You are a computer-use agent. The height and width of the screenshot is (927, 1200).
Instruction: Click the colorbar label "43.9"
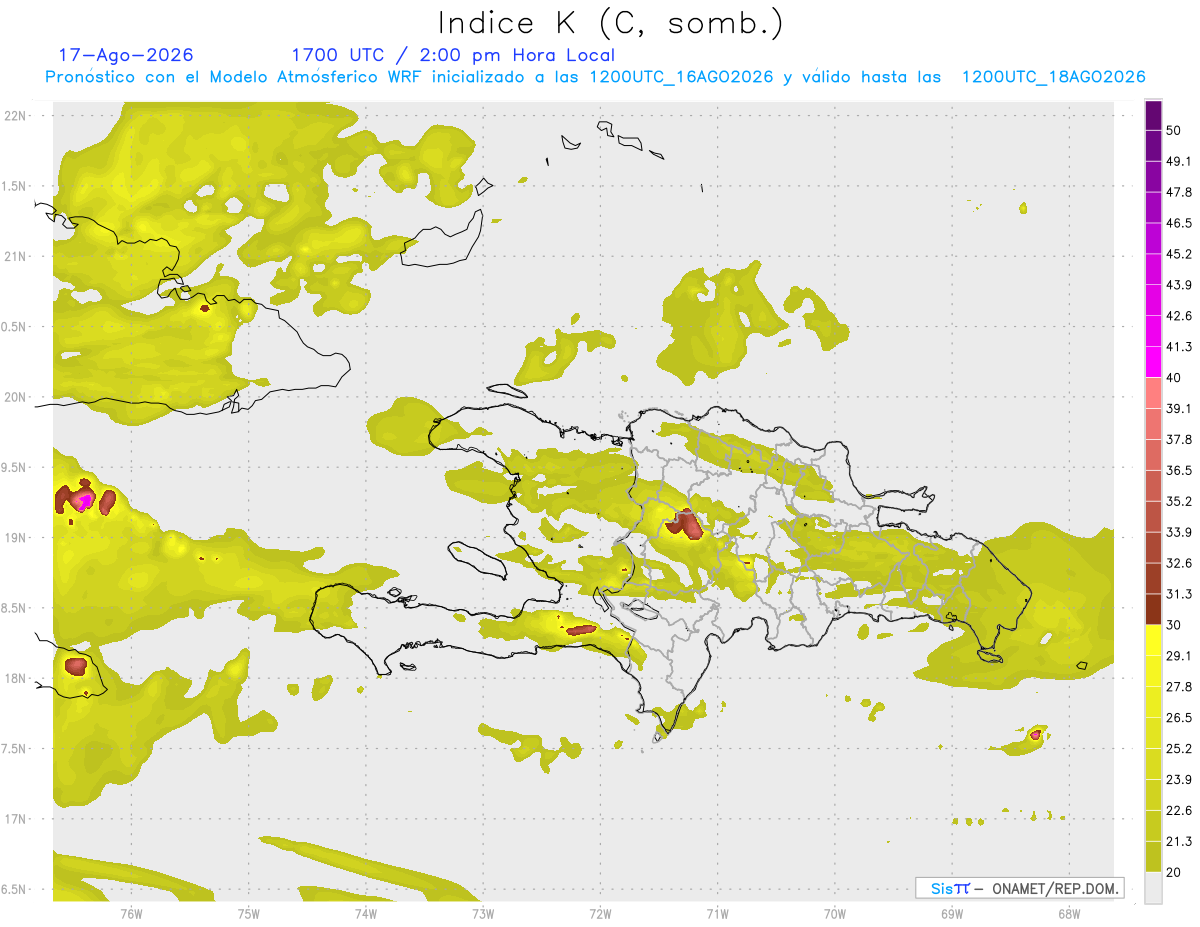(1179, 285)
